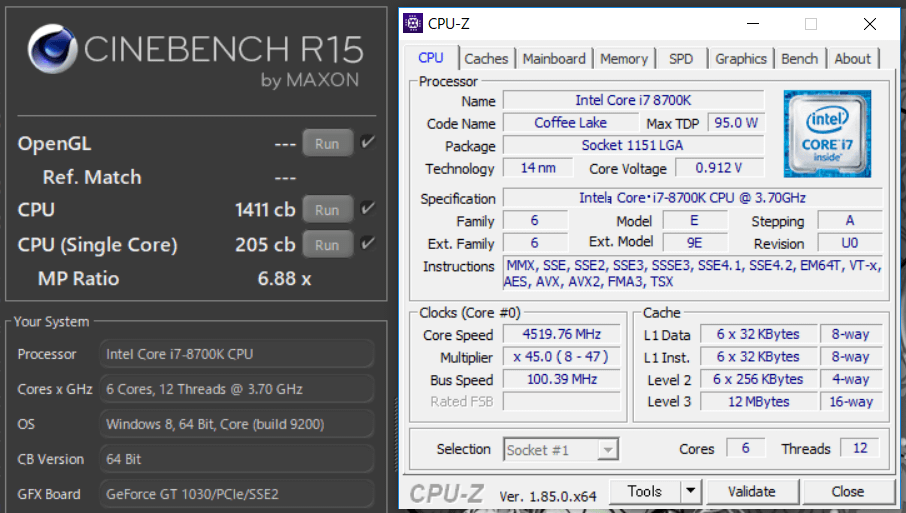906x513 pixels.
Task: Click the Close button in CPU-Z footer
Action: pyautogui.click(x=848, y=491)
